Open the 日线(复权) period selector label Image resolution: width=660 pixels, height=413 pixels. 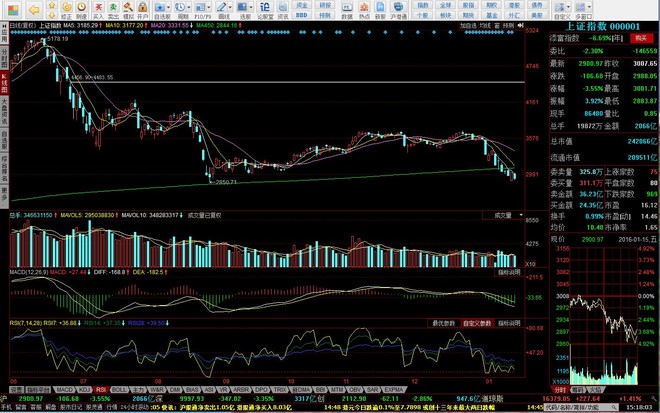tap(23, 26)
